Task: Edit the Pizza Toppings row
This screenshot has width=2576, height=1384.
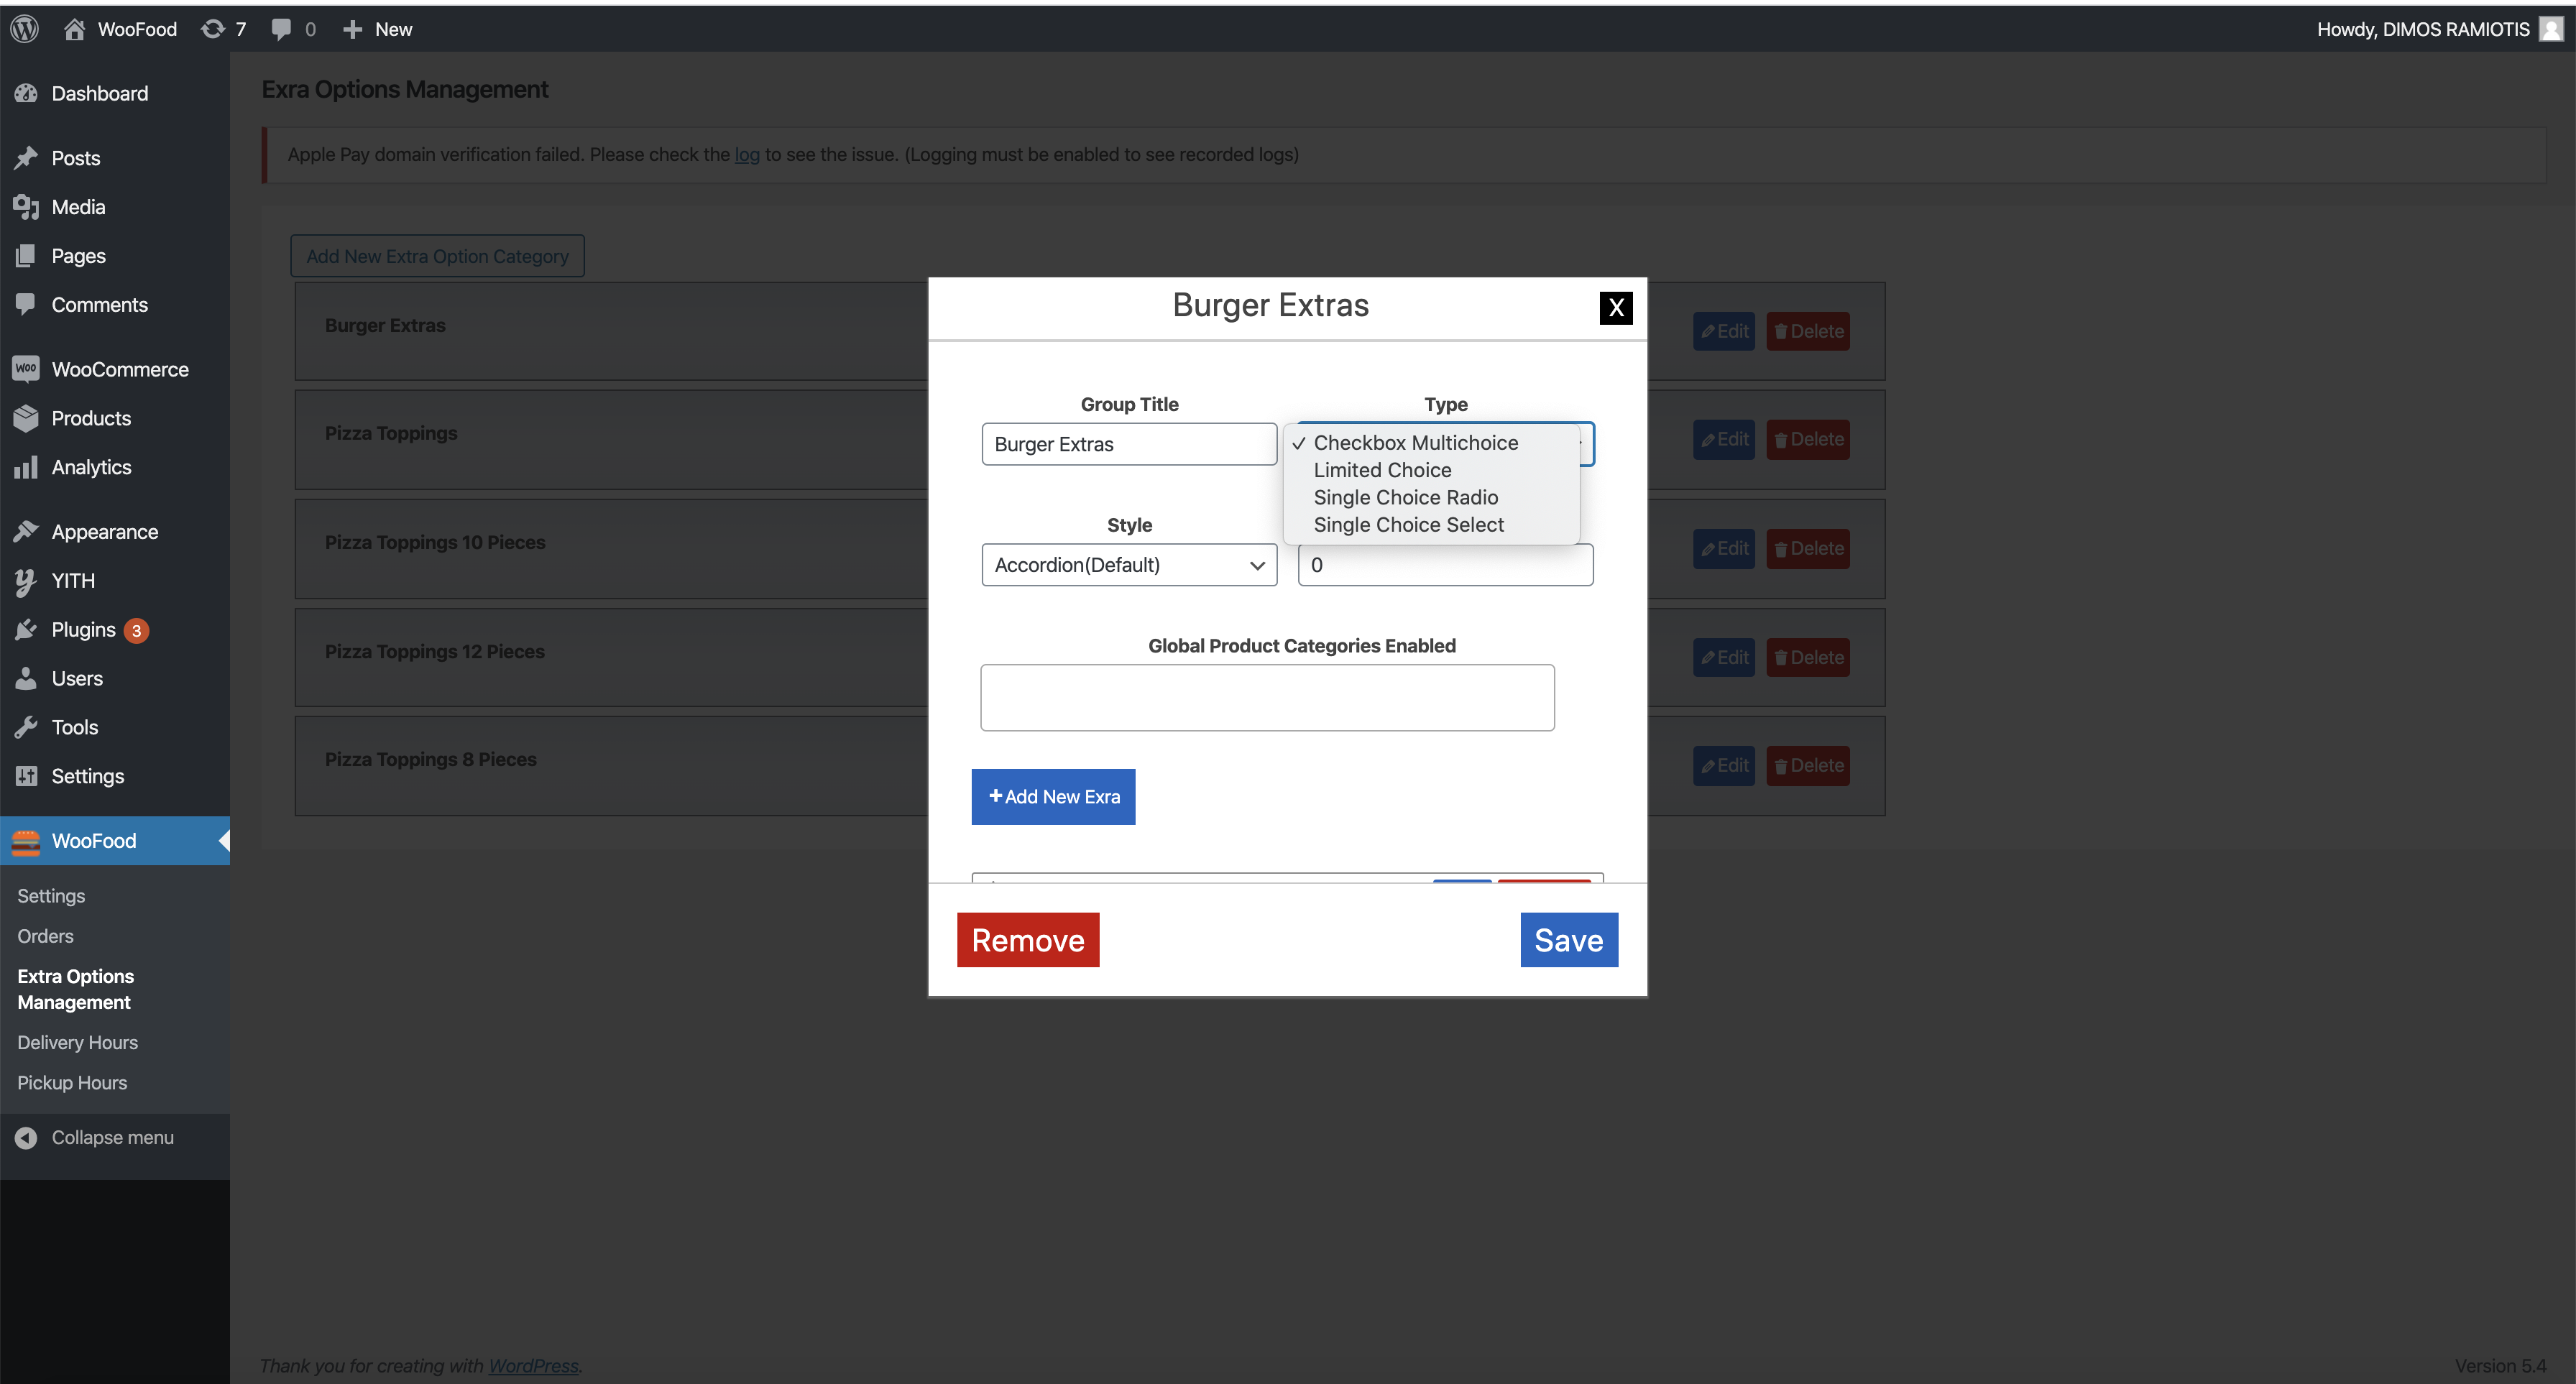Action: point(1724,440)
